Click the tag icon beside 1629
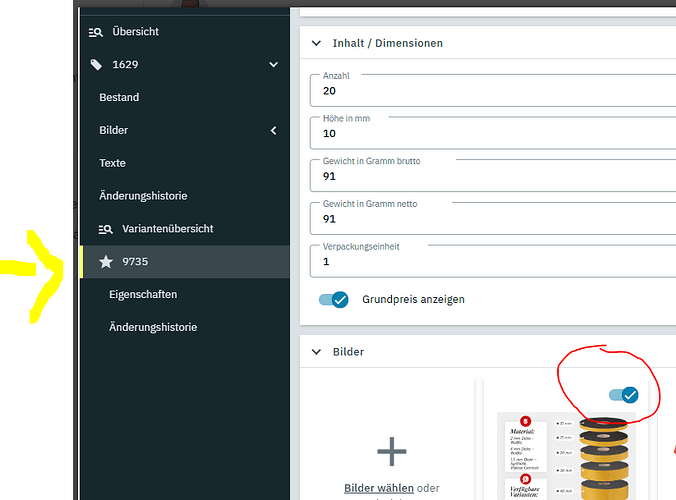This screenshot has height=500, width=676. tap(96, 65)
